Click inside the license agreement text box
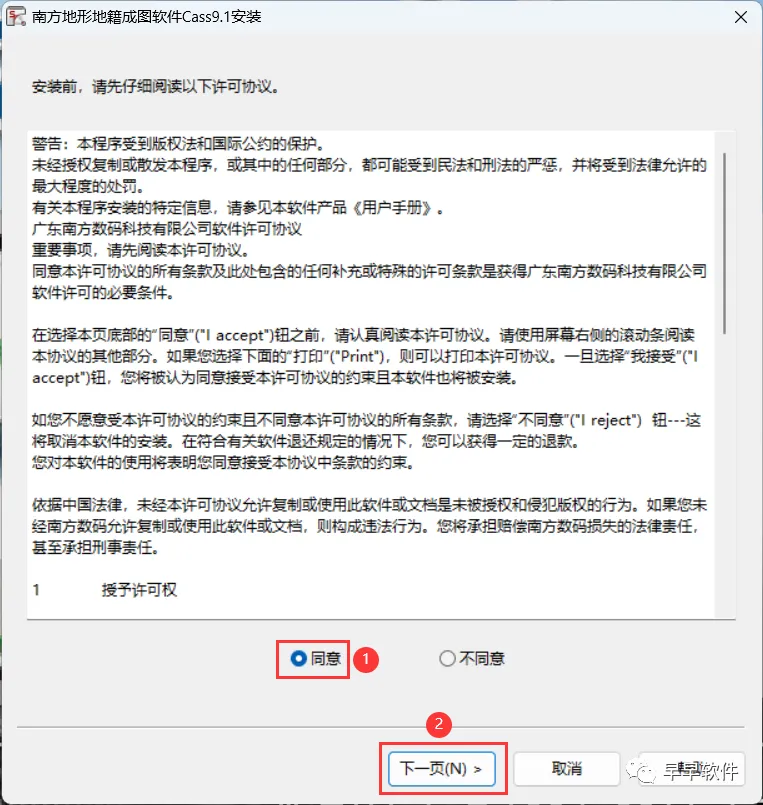 tap(371, 375)
